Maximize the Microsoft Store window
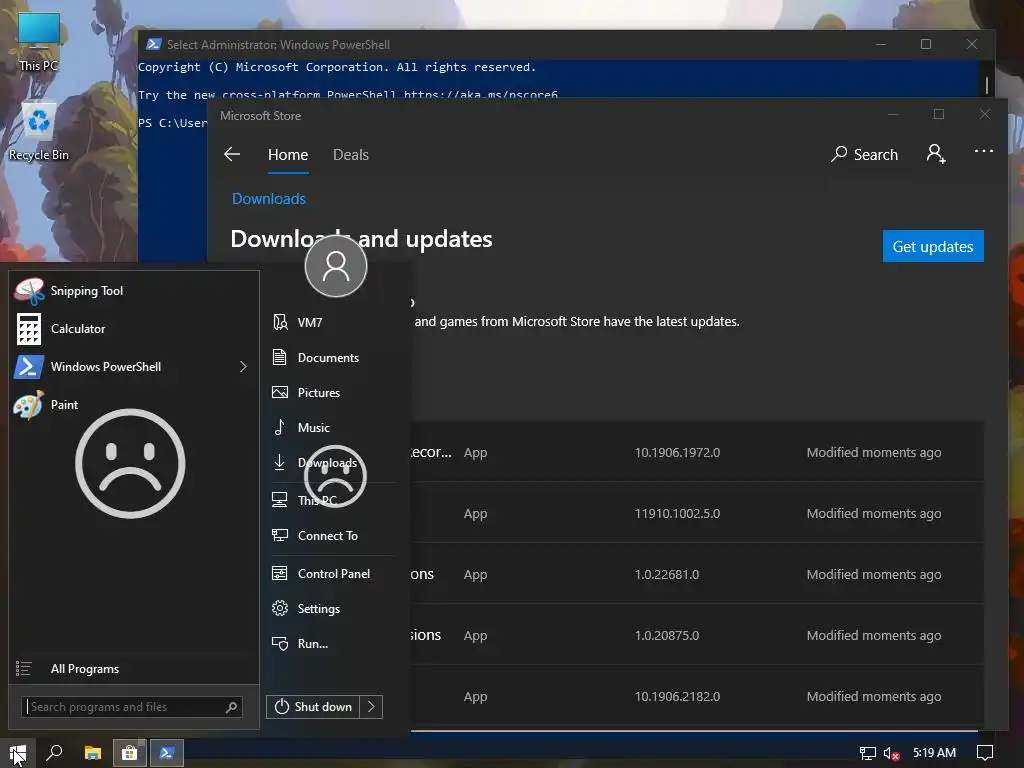Viewport: 1024px width, 768px height. click(939, 114)
